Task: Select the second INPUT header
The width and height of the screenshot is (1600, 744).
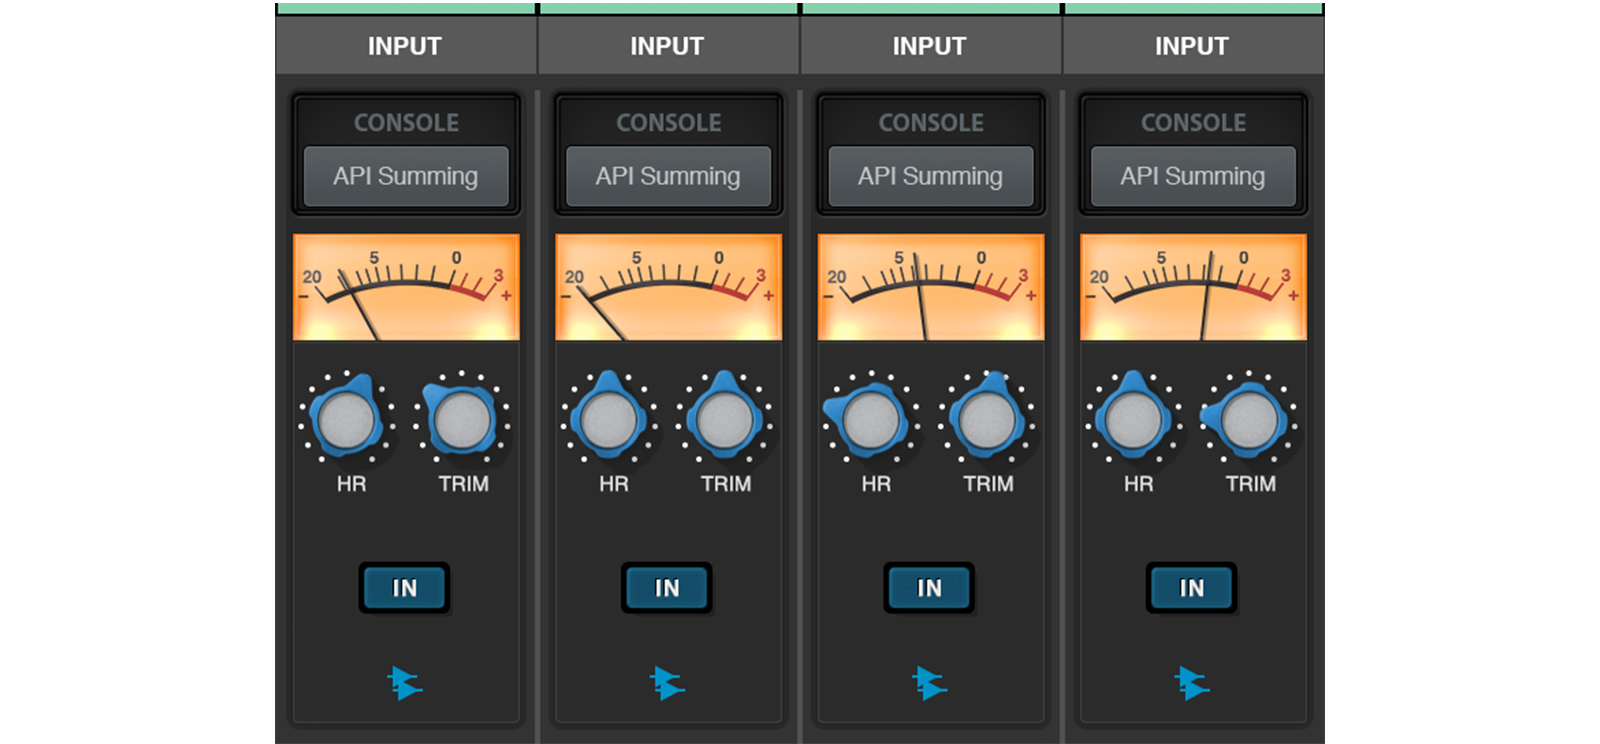Action: point(668,46)
